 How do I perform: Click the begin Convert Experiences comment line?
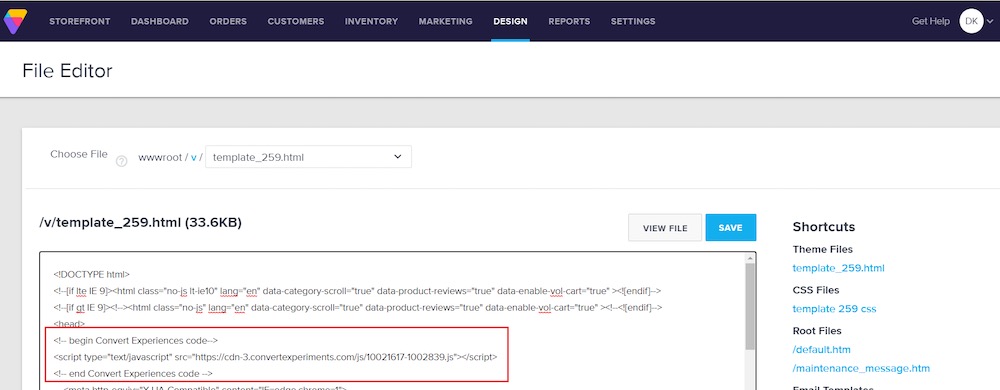pos(136,340)
